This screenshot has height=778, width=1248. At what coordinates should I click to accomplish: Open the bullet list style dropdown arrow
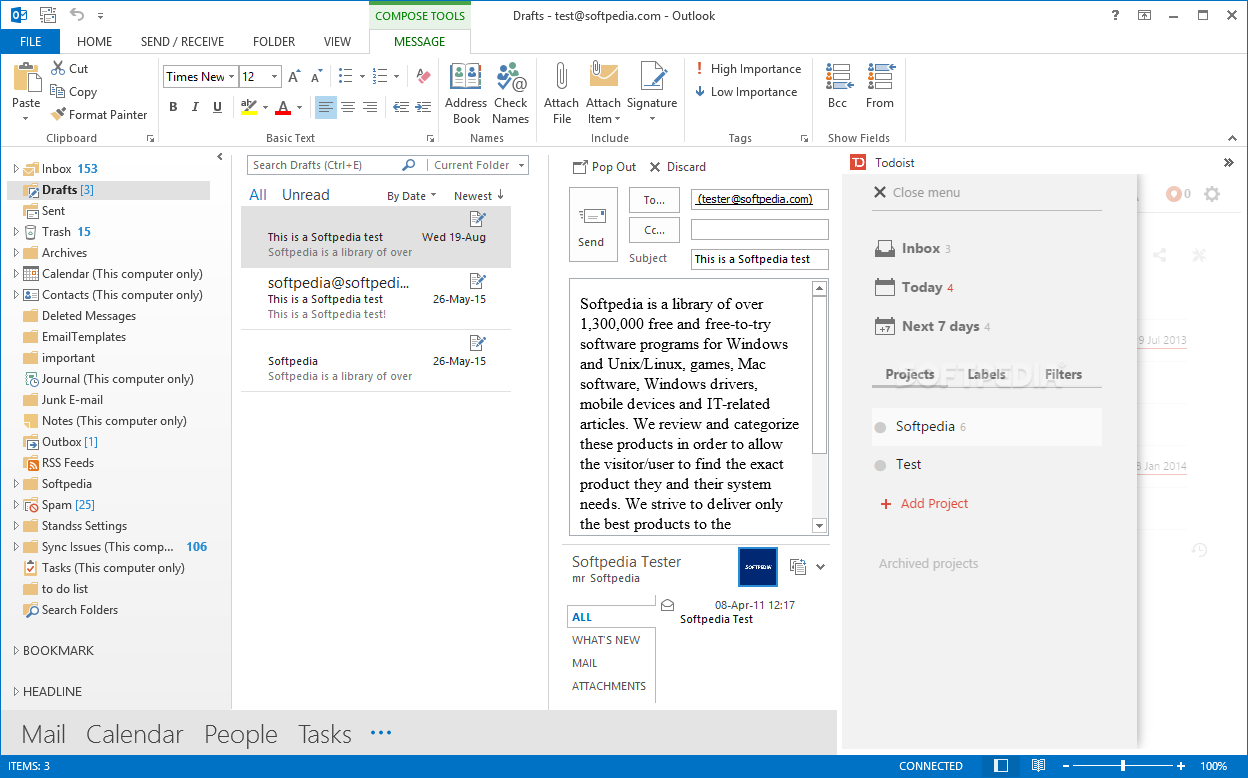pyautogui.click(x=362, y=77)
